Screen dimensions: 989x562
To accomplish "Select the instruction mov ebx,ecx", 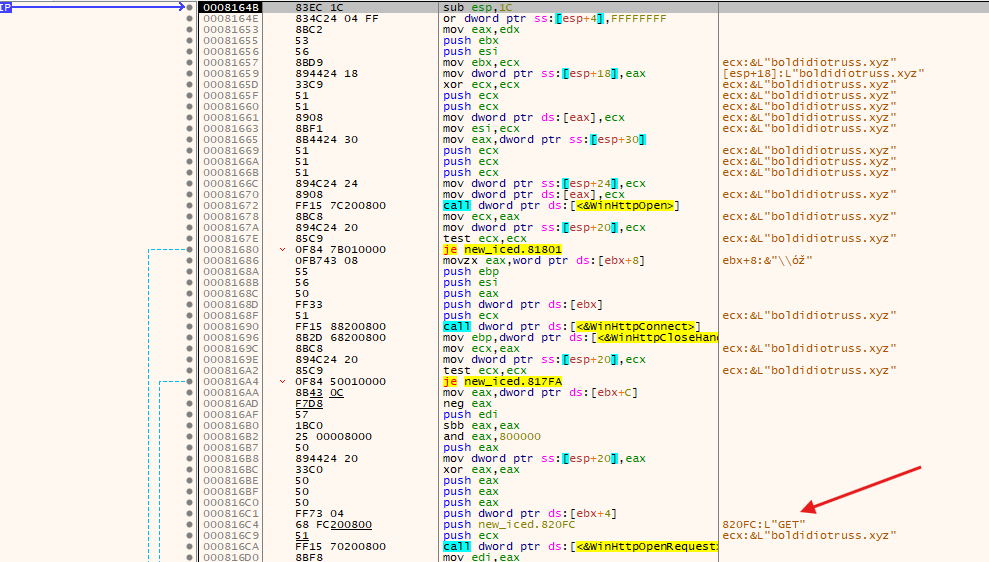I will pos(481,62).
